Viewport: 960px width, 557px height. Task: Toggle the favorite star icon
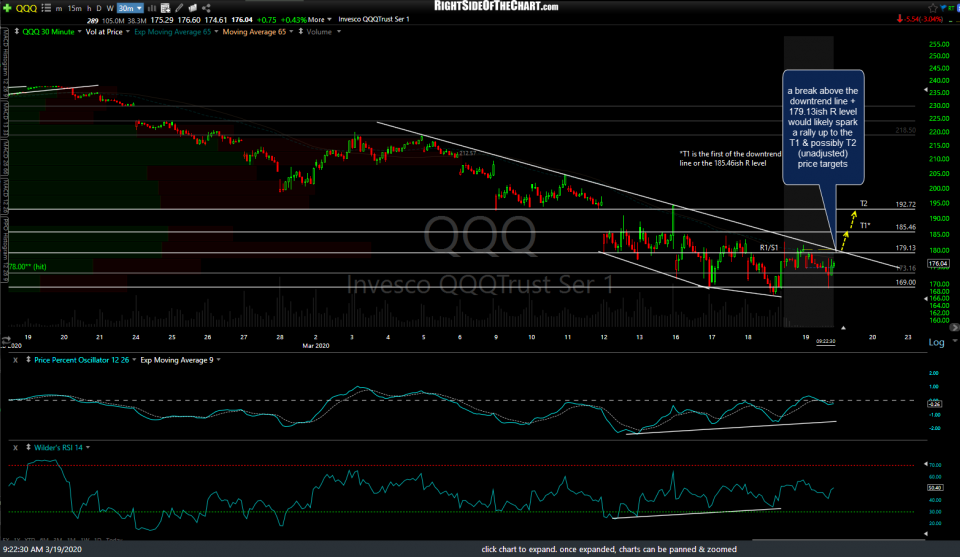[x=933, y=8]
